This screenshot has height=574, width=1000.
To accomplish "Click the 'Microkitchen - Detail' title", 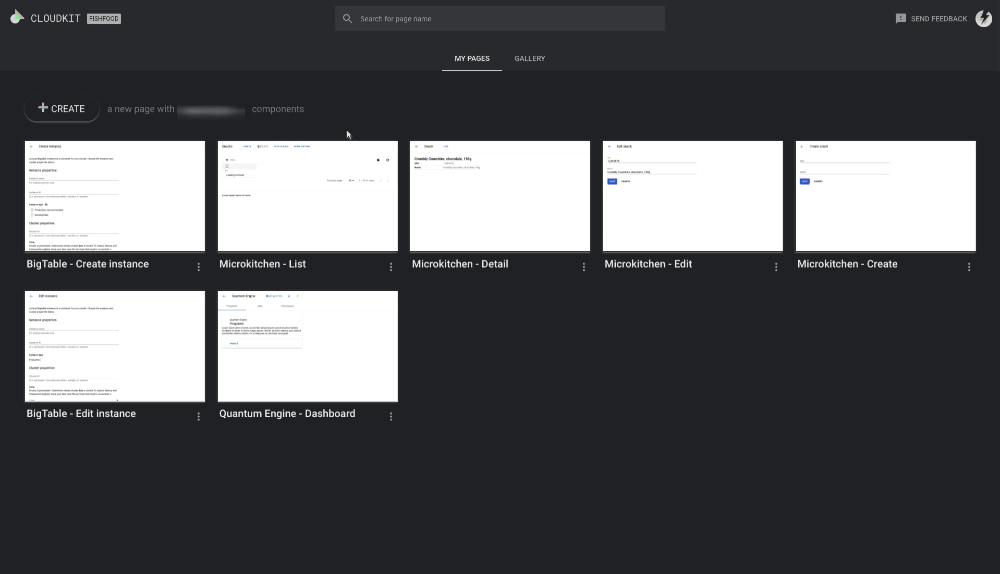I will click(x=460, y=264).
